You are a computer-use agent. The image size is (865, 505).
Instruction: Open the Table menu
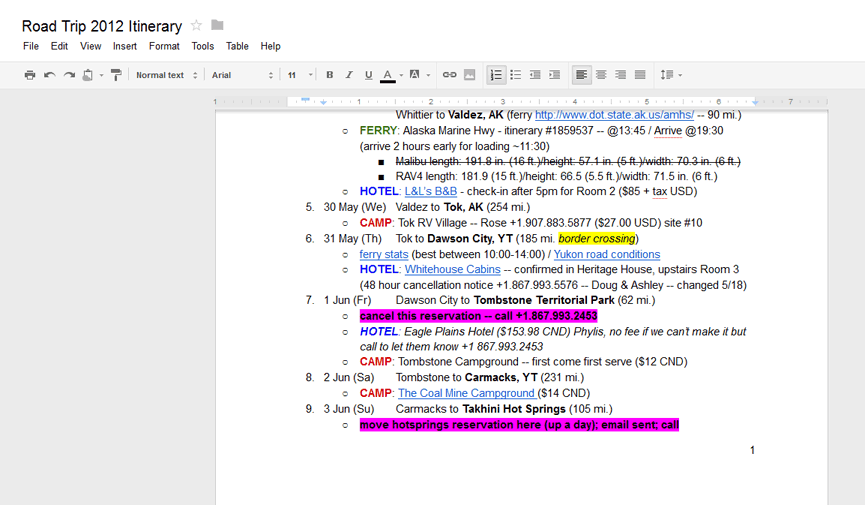(237, 46)
